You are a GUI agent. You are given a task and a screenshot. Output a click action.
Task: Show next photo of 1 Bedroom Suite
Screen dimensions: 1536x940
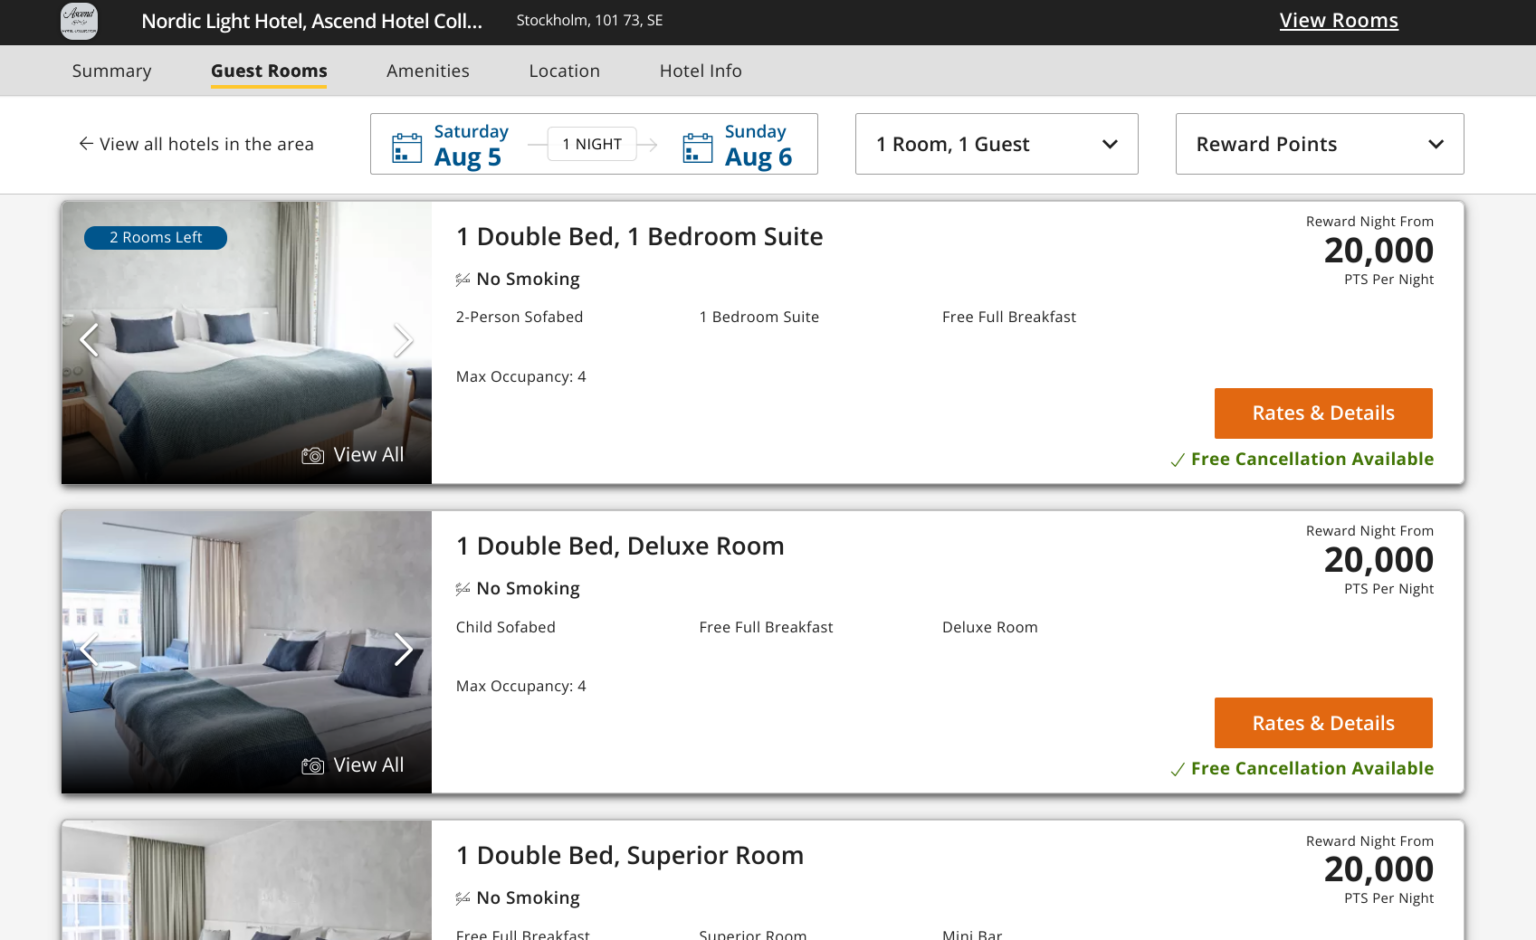pos(402,341)
